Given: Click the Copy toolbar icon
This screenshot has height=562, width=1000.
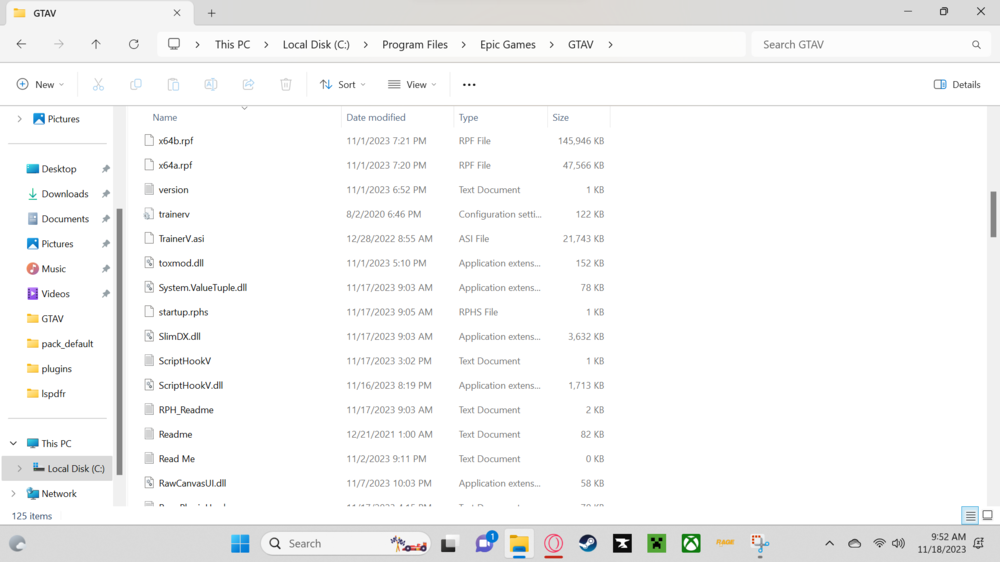Looking at the screenshot, I should click(136, 84).
